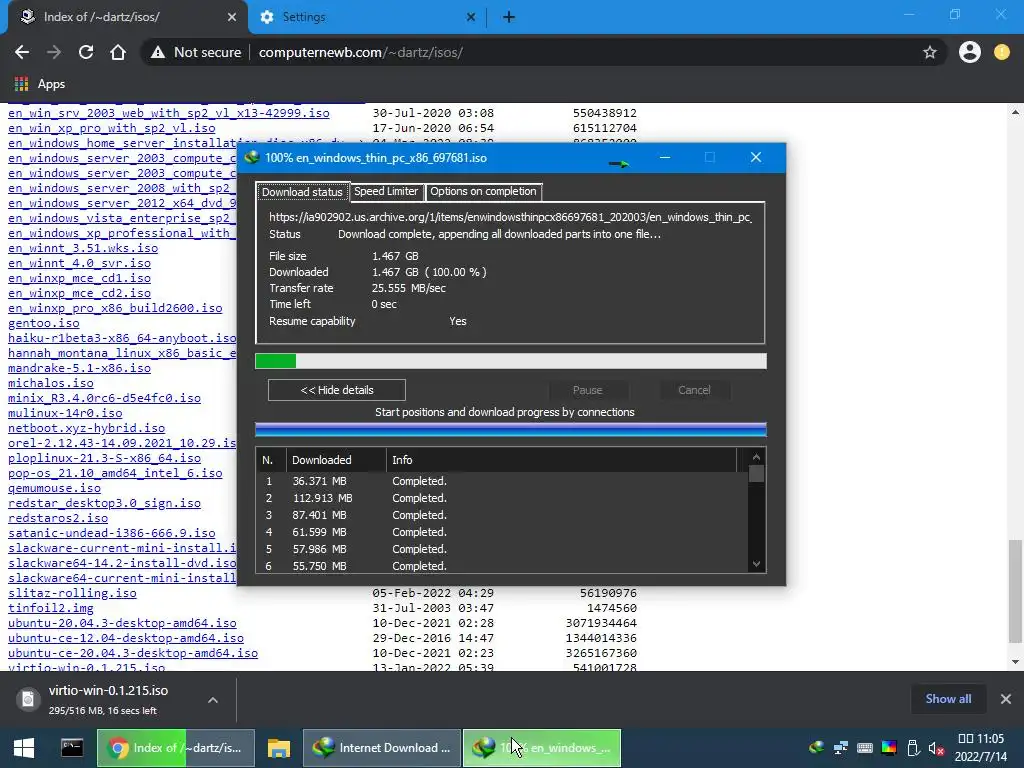Click the network tray icon
The image size is (1024, 768).
click(841, 748)
